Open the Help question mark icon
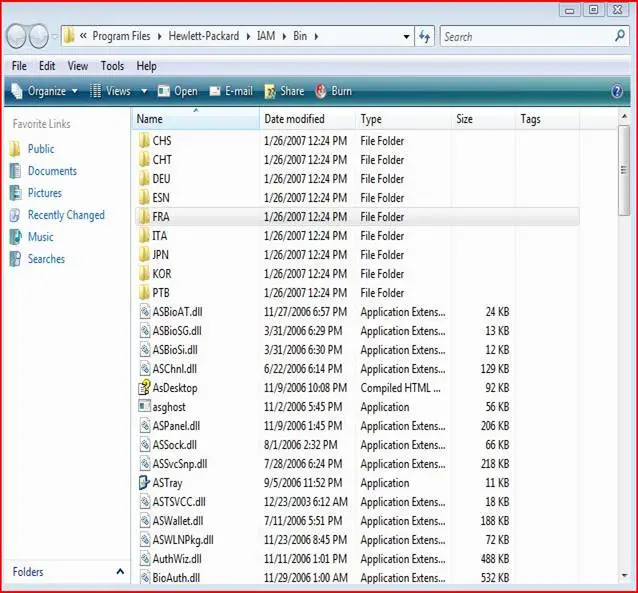 (617, 91)
